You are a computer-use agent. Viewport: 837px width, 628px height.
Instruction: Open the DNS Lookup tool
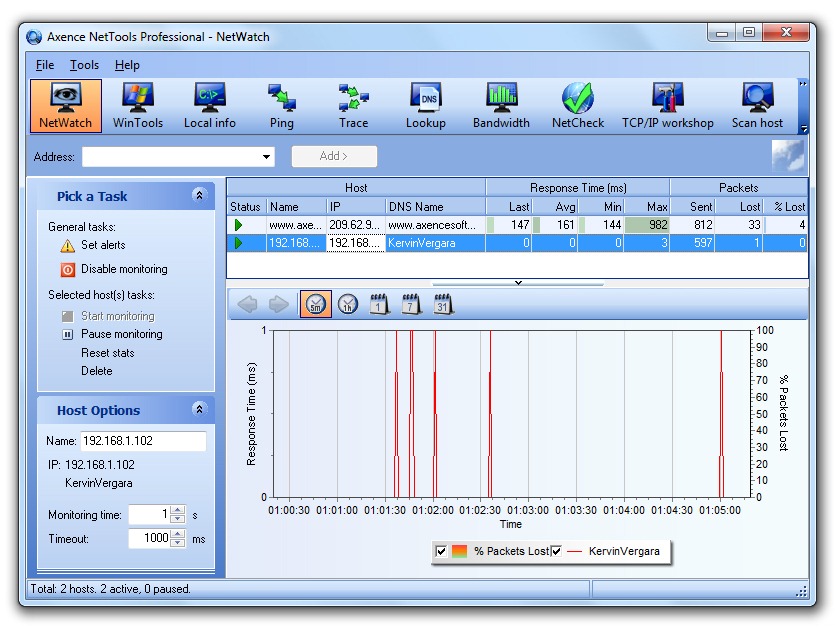click(x=425, y=106)
